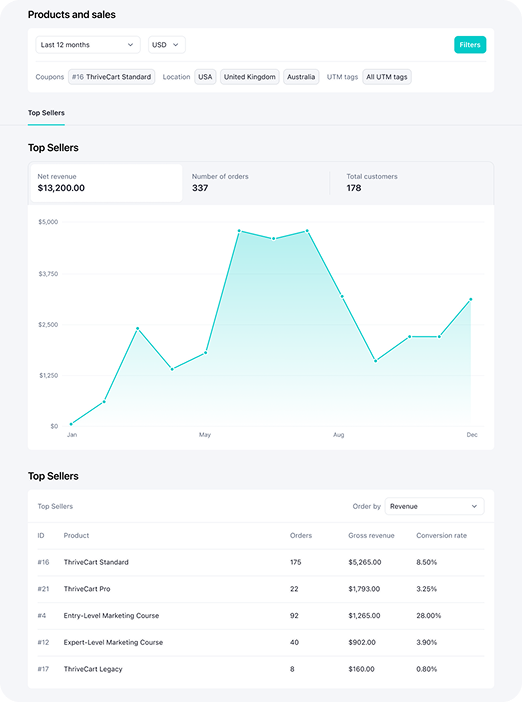This screenshot has width=522, height=702.
Task: Click the $160.00 gross revenue value
Action: 361,669
